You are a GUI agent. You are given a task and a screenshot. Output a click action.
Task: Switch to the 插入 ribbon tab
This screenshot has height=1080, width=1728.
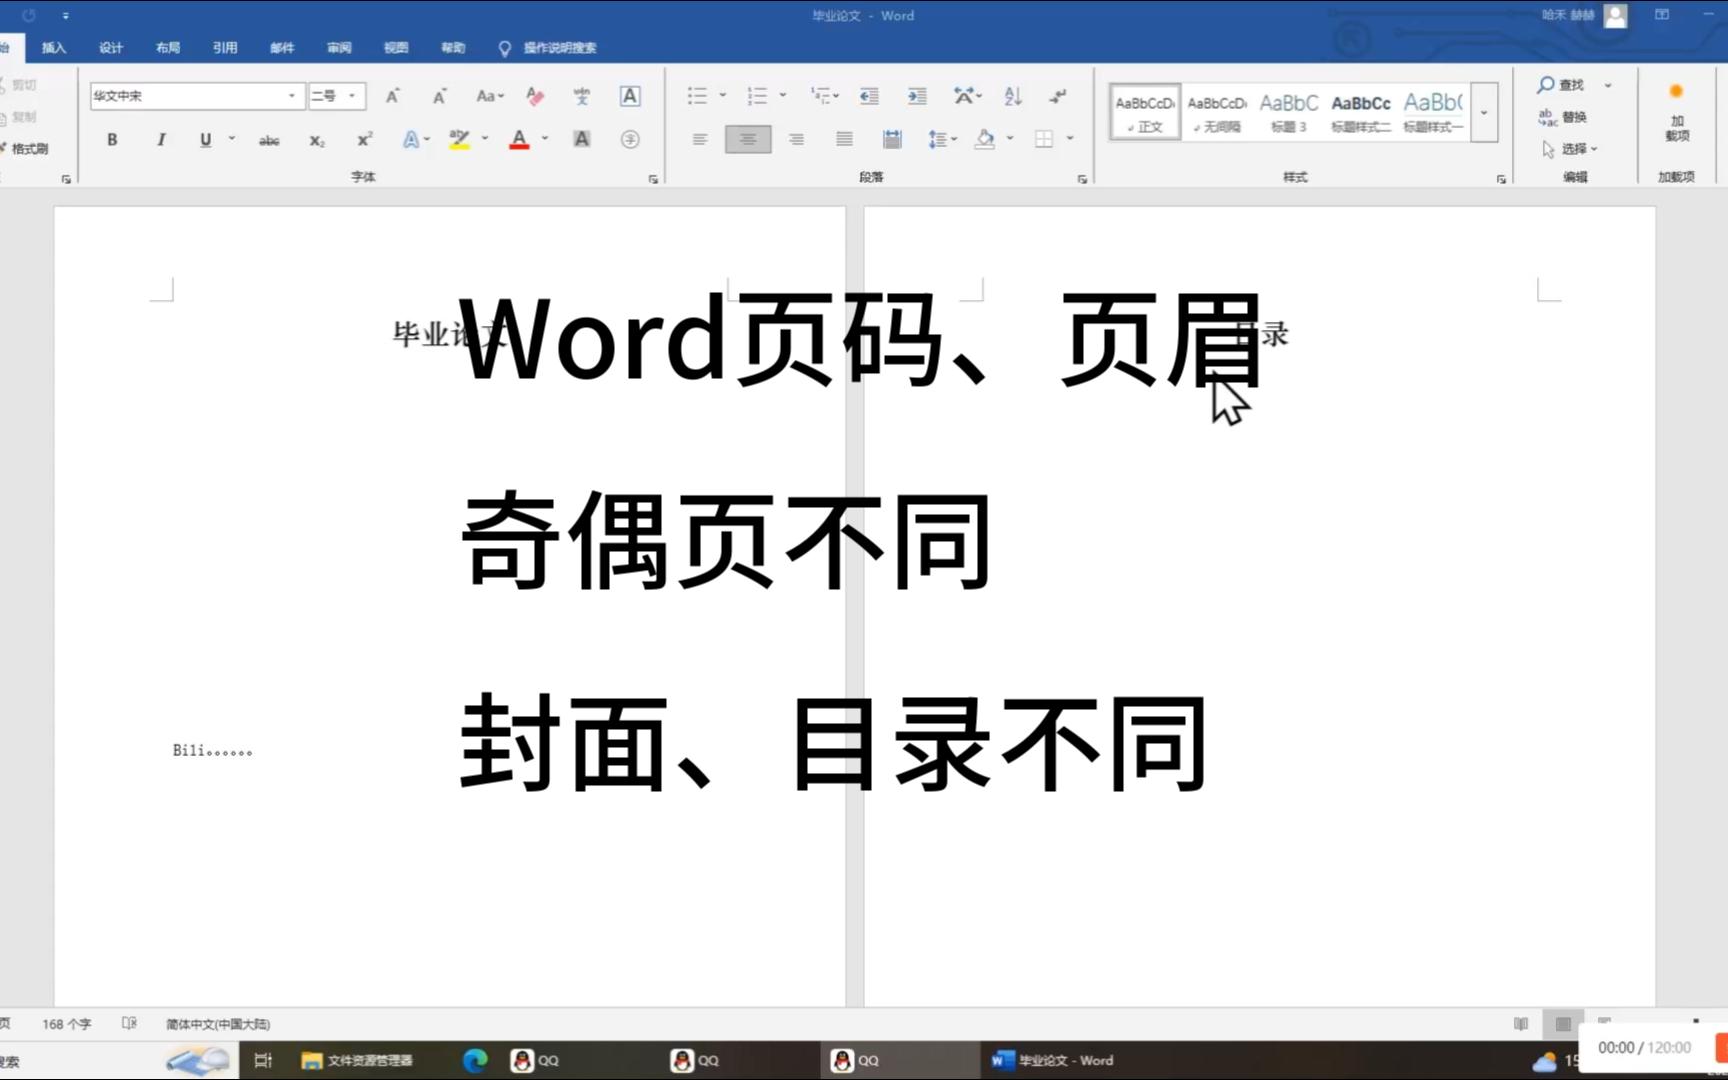click(x=52, y=48)
